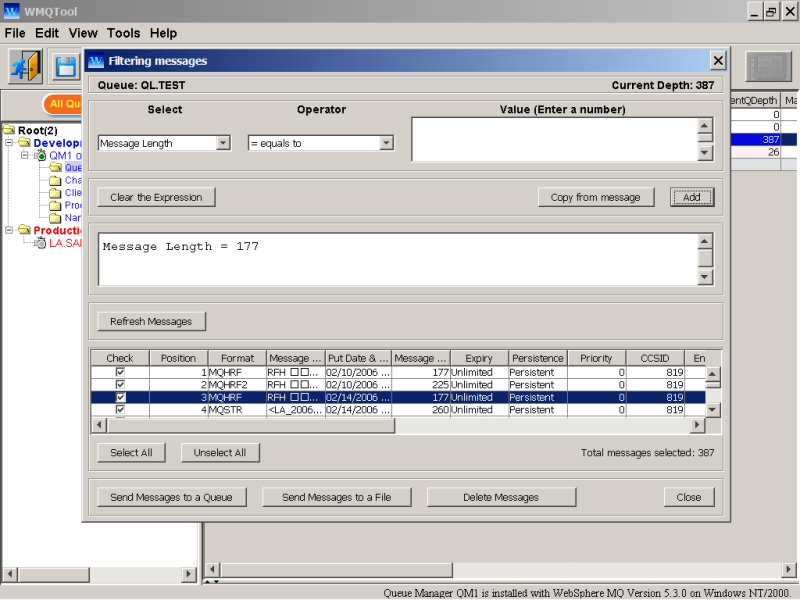
Task: Open the Edit menu
Action: coord(47,33)
